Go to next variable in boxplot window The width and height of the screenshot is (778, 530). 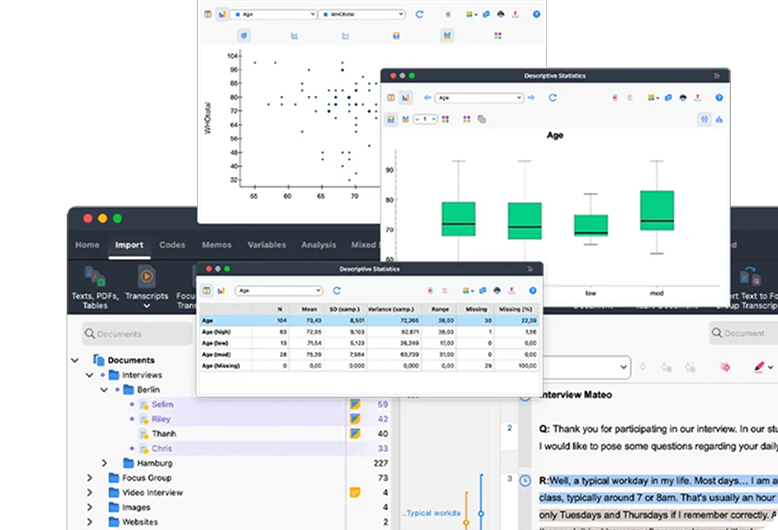point(531,98)
